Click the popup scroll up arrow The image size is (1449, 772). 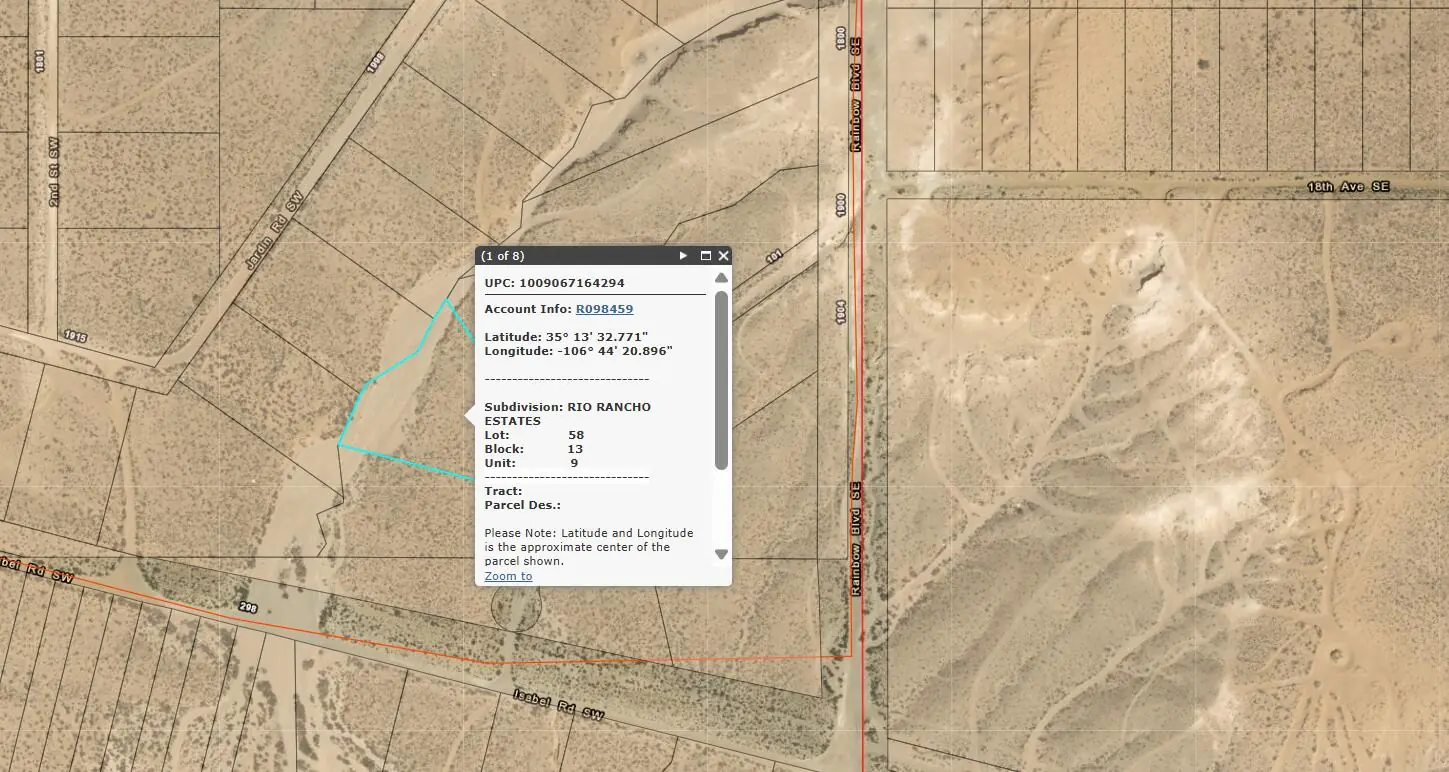coord(721,278)
